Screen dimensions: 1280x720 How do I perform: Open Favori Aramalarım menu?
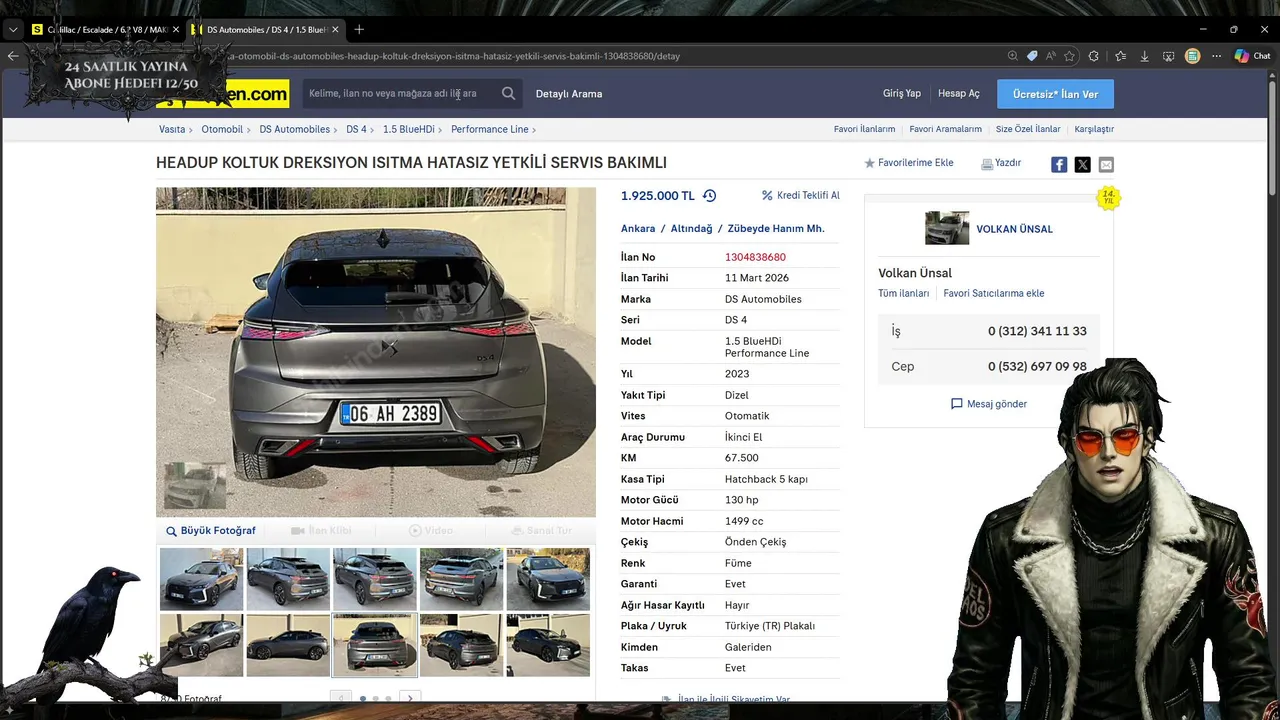(945, 129)
